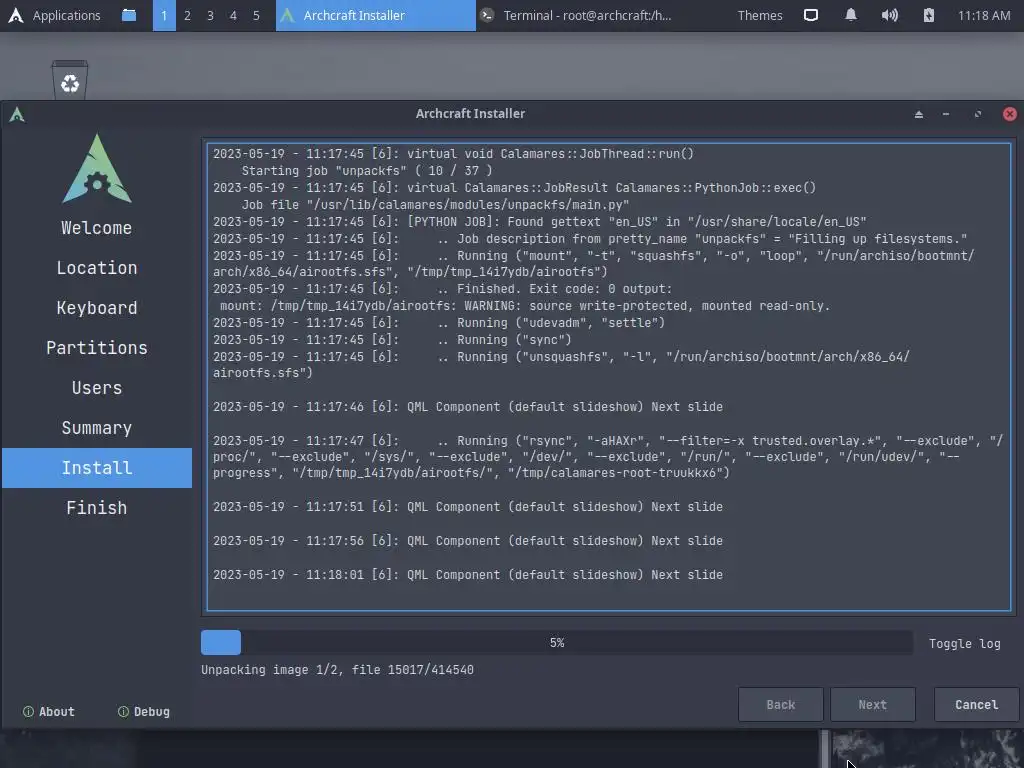Viewport: 1024px width, 768px height.
Task: Select the Location step
Action: point(97,268)
